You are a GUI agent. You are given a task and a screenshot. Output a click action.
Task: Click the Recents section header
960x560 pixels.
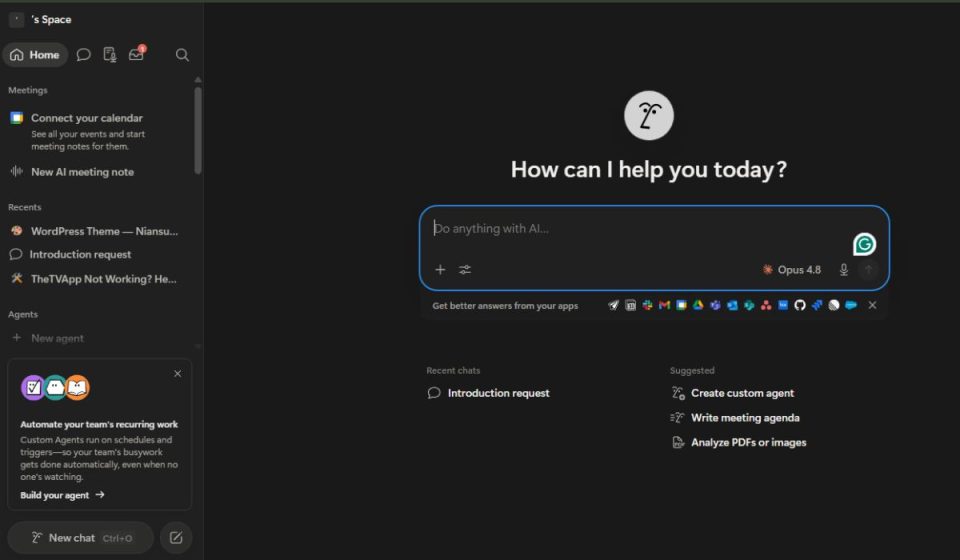click(24, 207)
